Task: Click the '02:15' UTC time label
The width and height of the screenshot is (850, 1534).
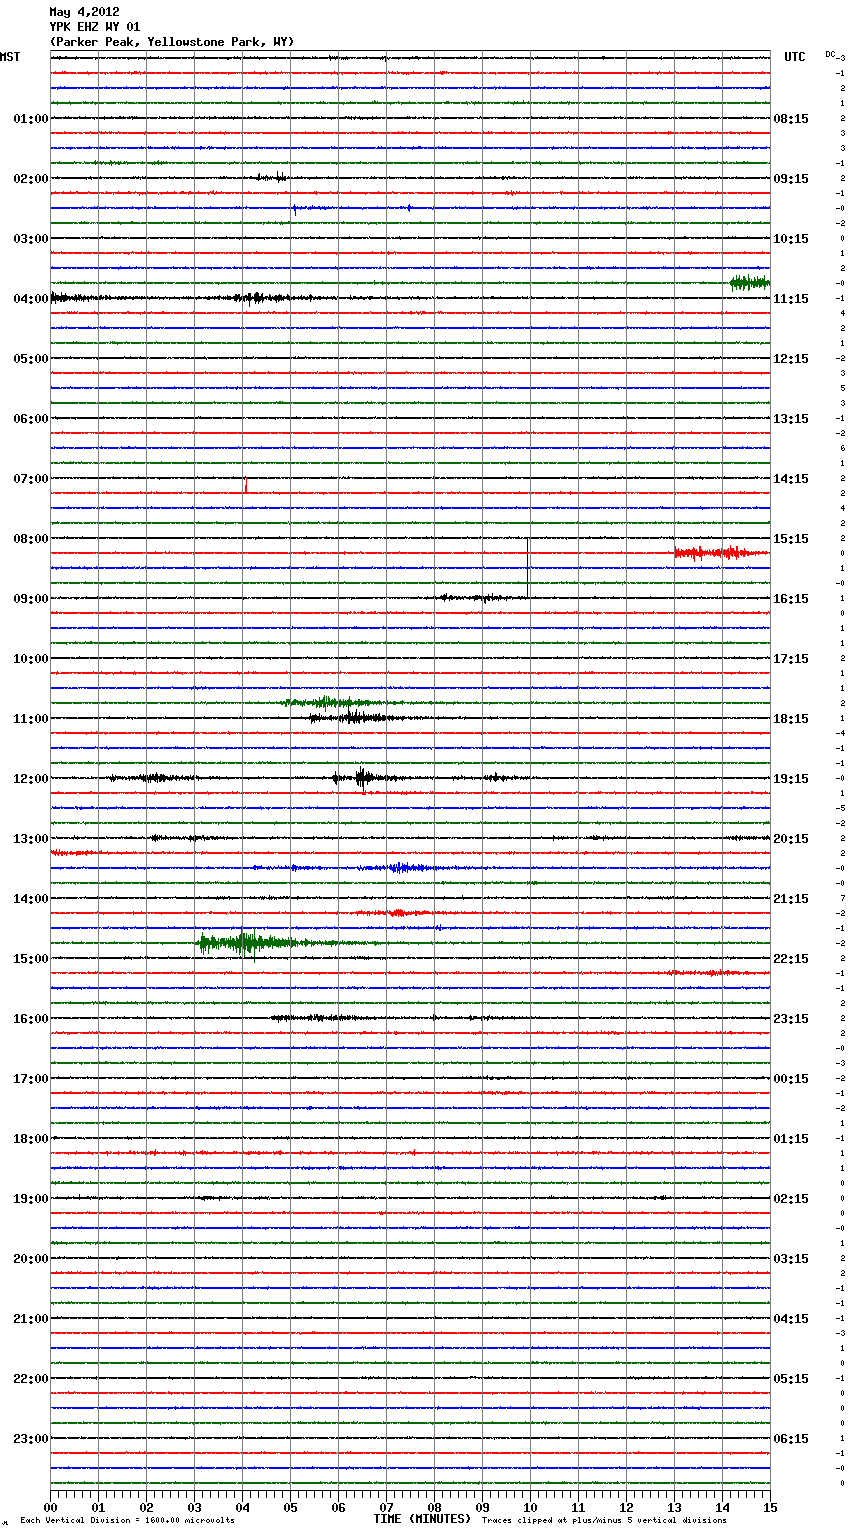Action: pos(791,1199)
